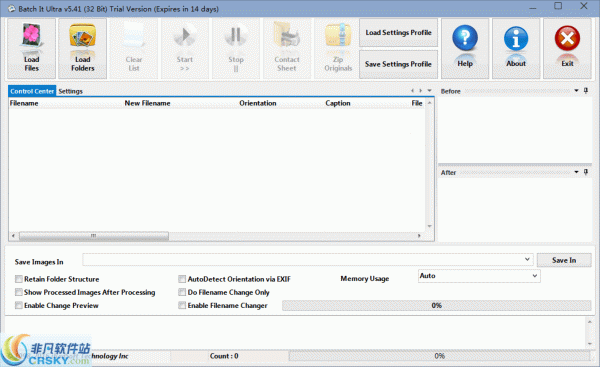Image resolution: width=600 pixels, height=367 pixels.
Task: Click the Zip Originals icon
Action: [338, 48]
